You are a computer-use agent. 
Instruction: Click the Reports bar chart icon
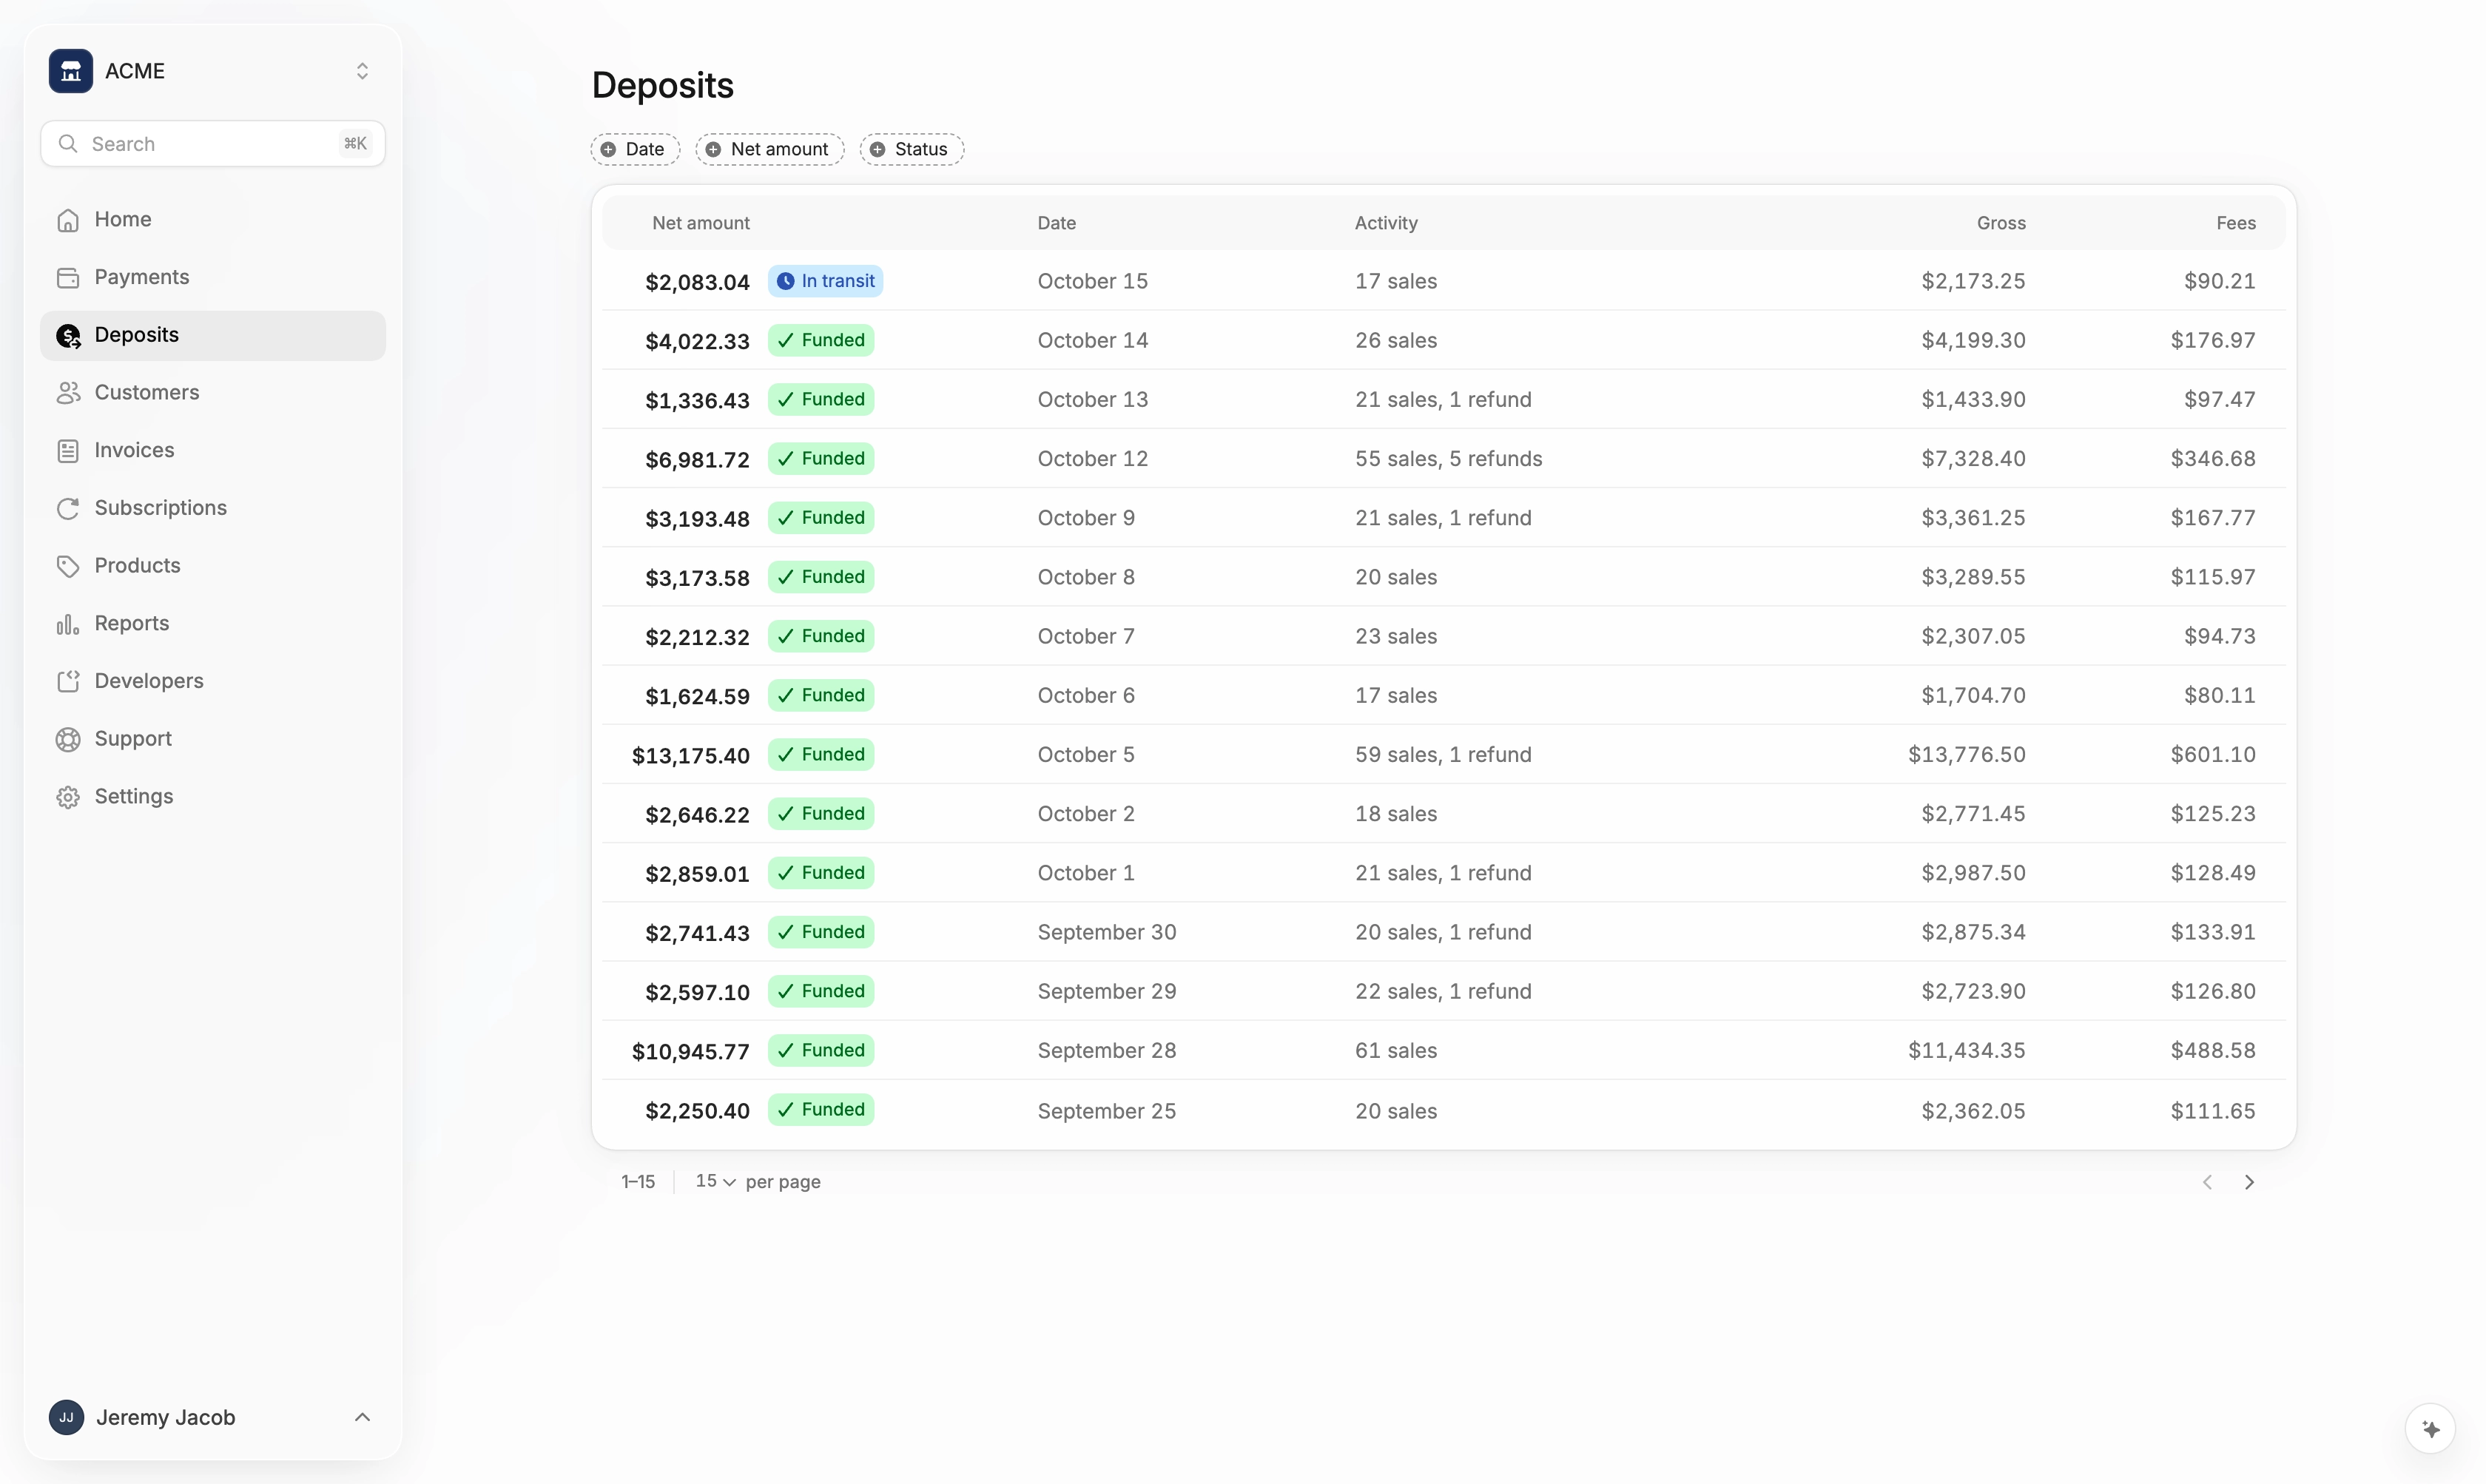pos(68,624)
